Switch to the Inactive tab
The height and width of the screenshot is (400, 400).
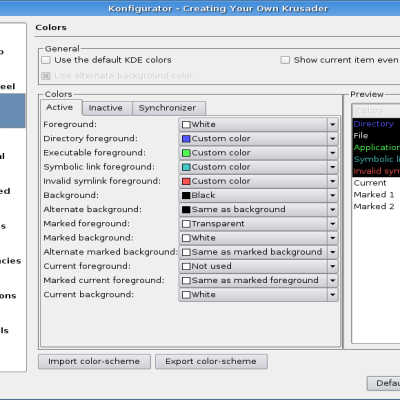(x=107, y=108)
